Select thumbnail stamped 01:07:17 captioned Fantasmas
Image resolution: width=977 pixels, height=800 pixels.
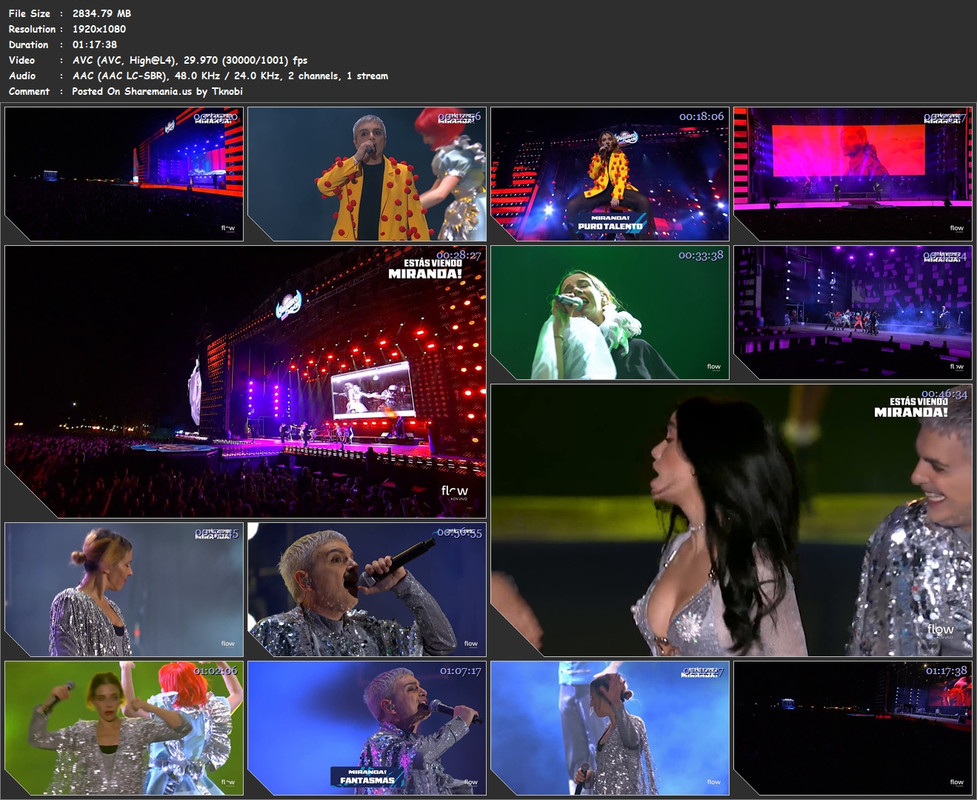[x=367, y=728]
